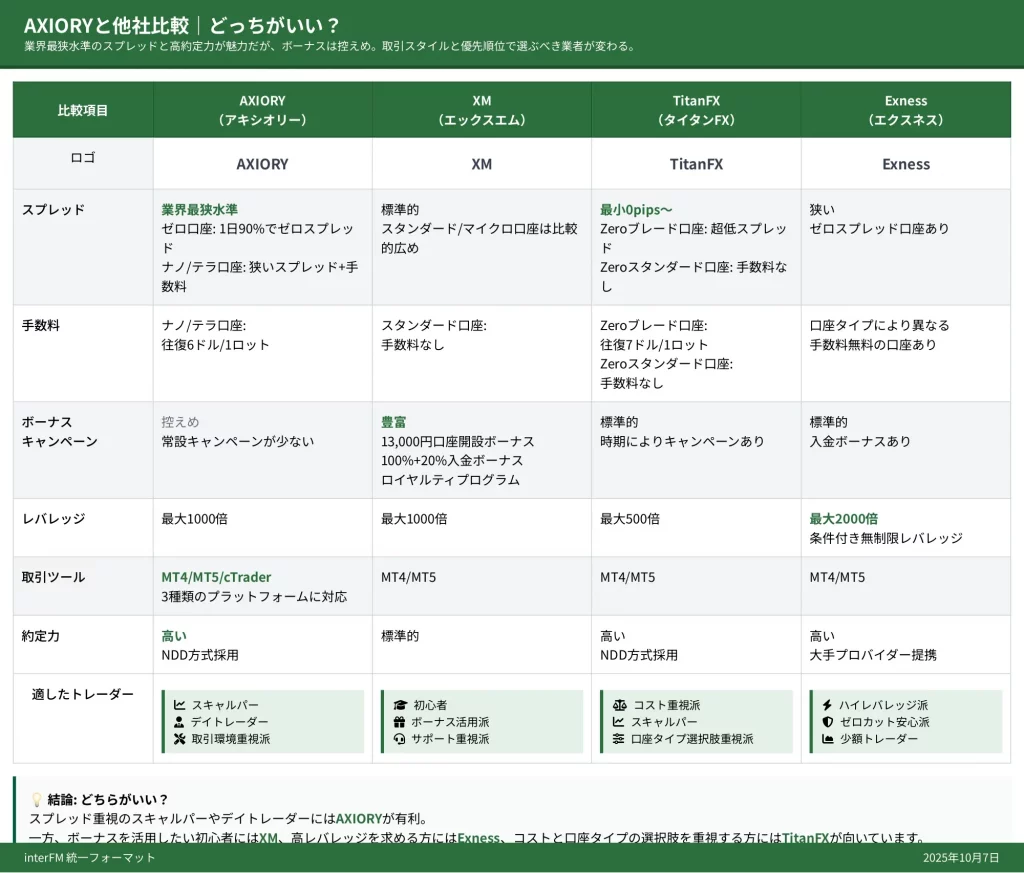Click the sliders icon beside 口座タイプ選択肢重視派
Viewport: 1024px width, 873px height.
point(619,739)
